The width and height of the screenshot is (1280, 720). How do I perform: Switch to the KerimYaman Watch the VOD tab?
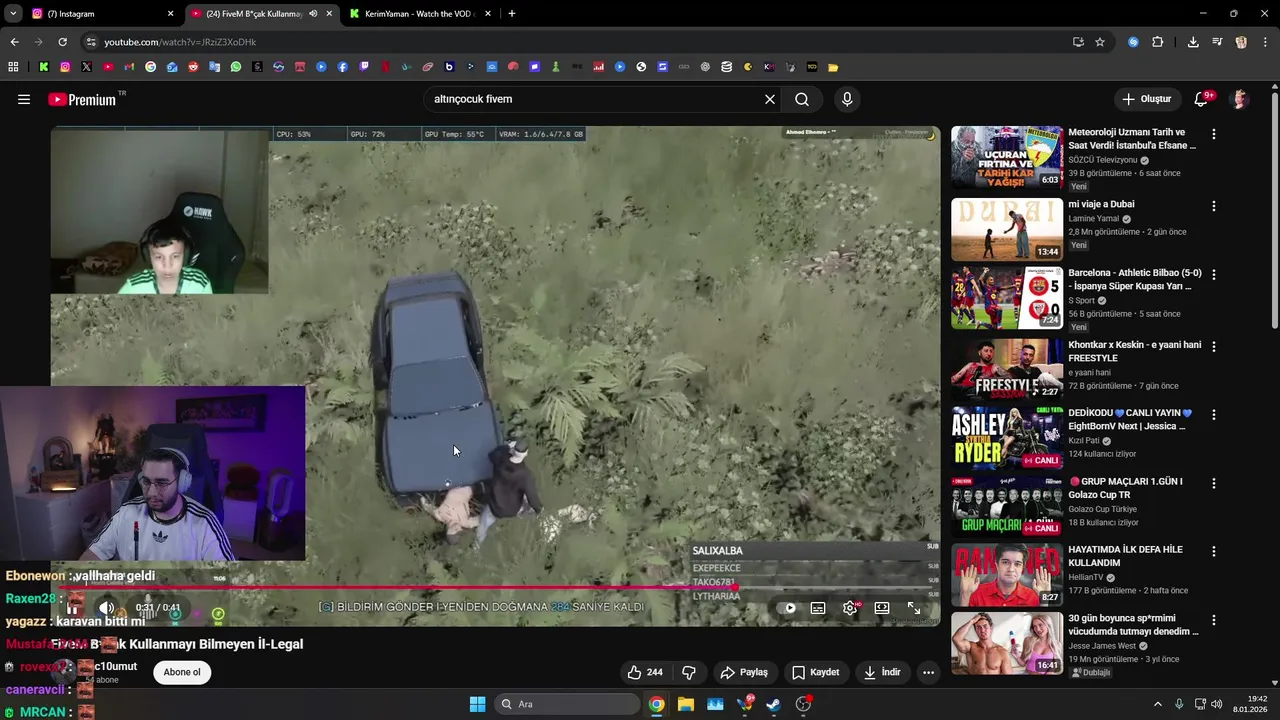420,14
